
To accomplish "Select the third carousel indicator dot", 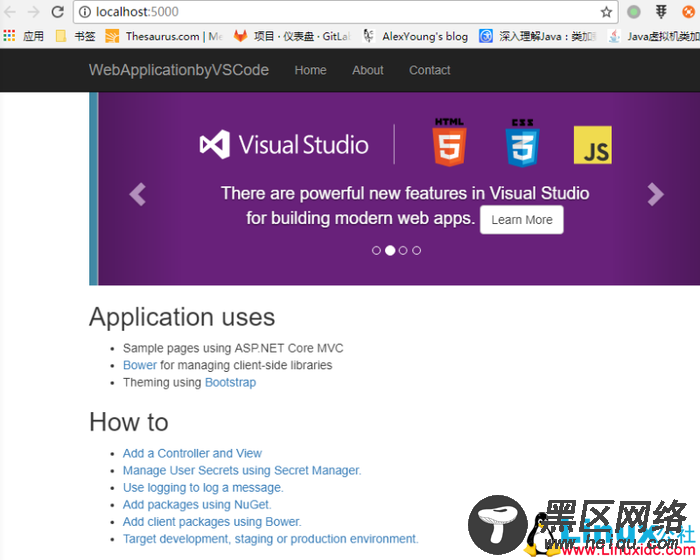I will [403, 251].
